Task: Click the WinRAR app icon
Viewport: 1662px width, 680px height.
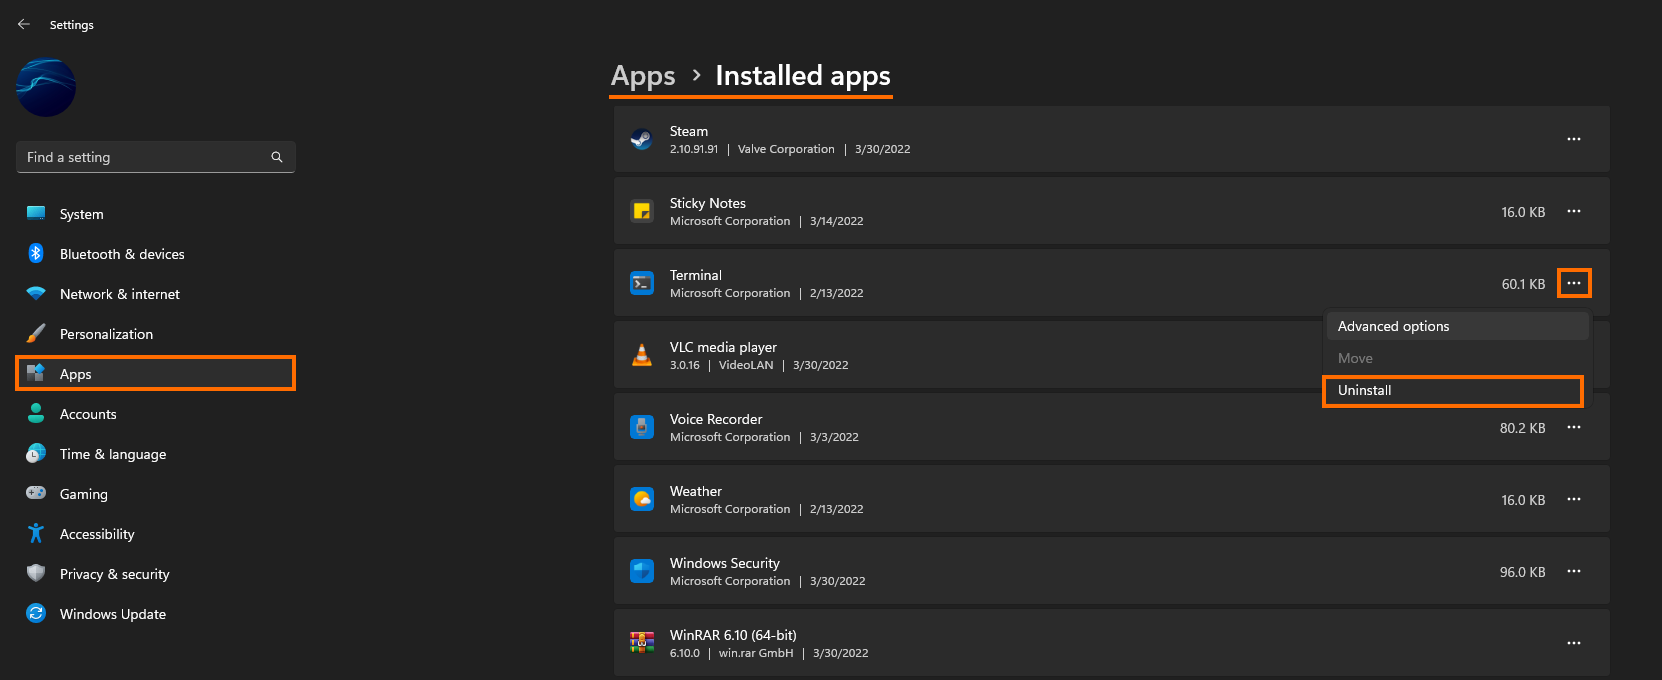Action: coord(642,643)
